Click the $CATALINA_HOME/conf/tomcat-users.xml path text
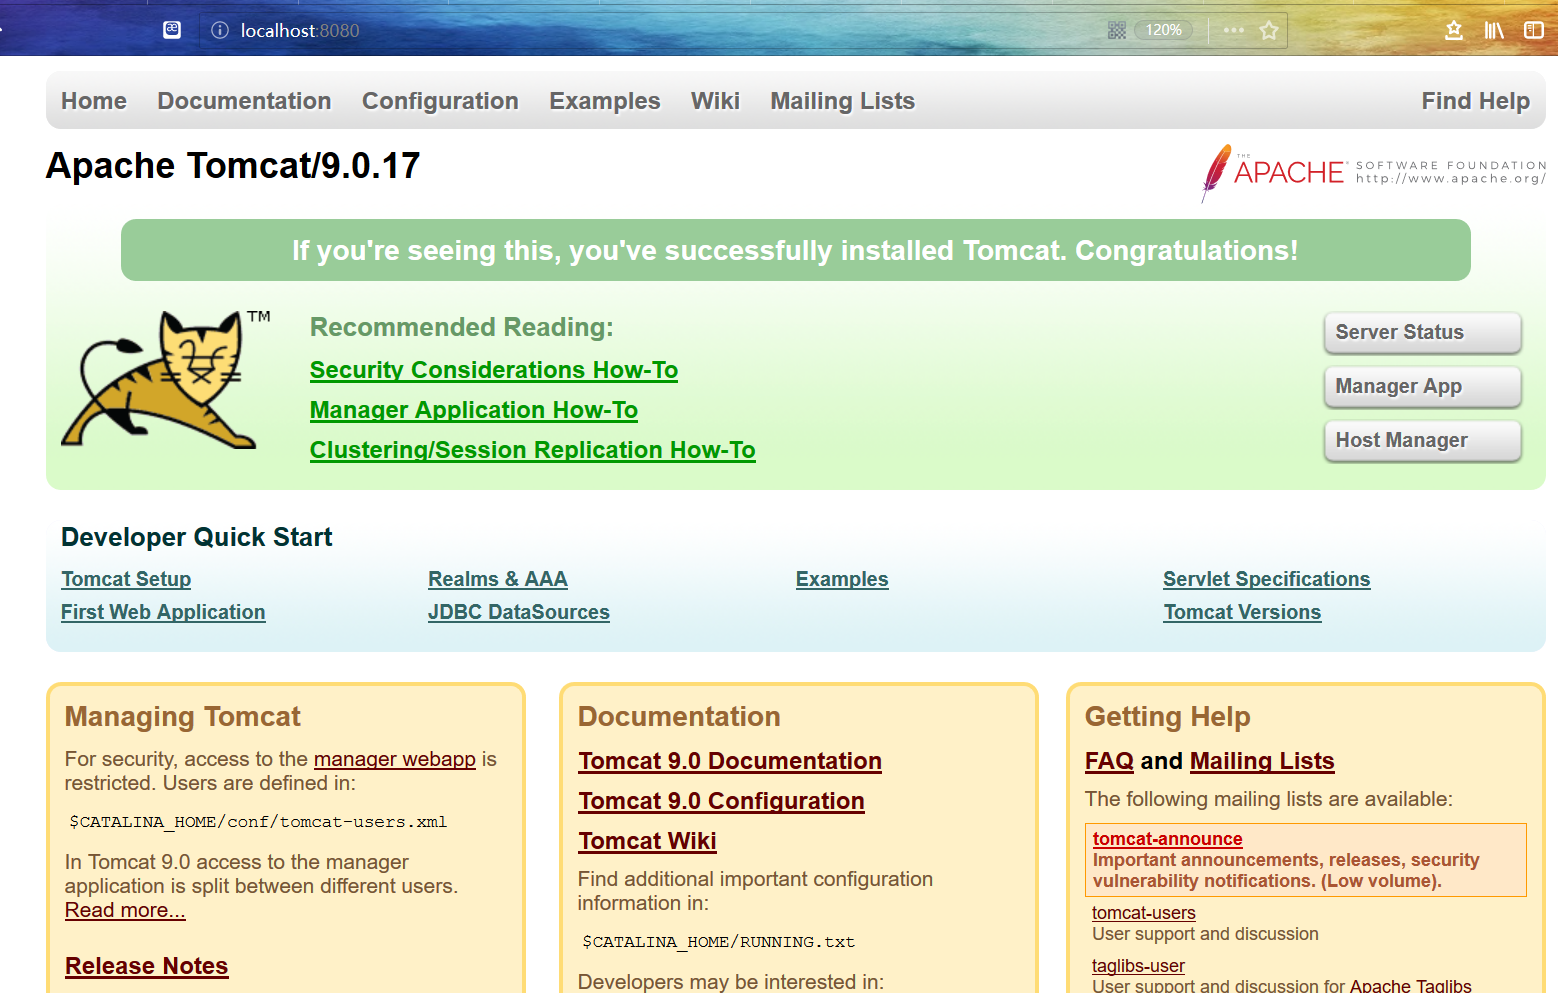Screen dimensions: 1558x993 pos(258,822)
